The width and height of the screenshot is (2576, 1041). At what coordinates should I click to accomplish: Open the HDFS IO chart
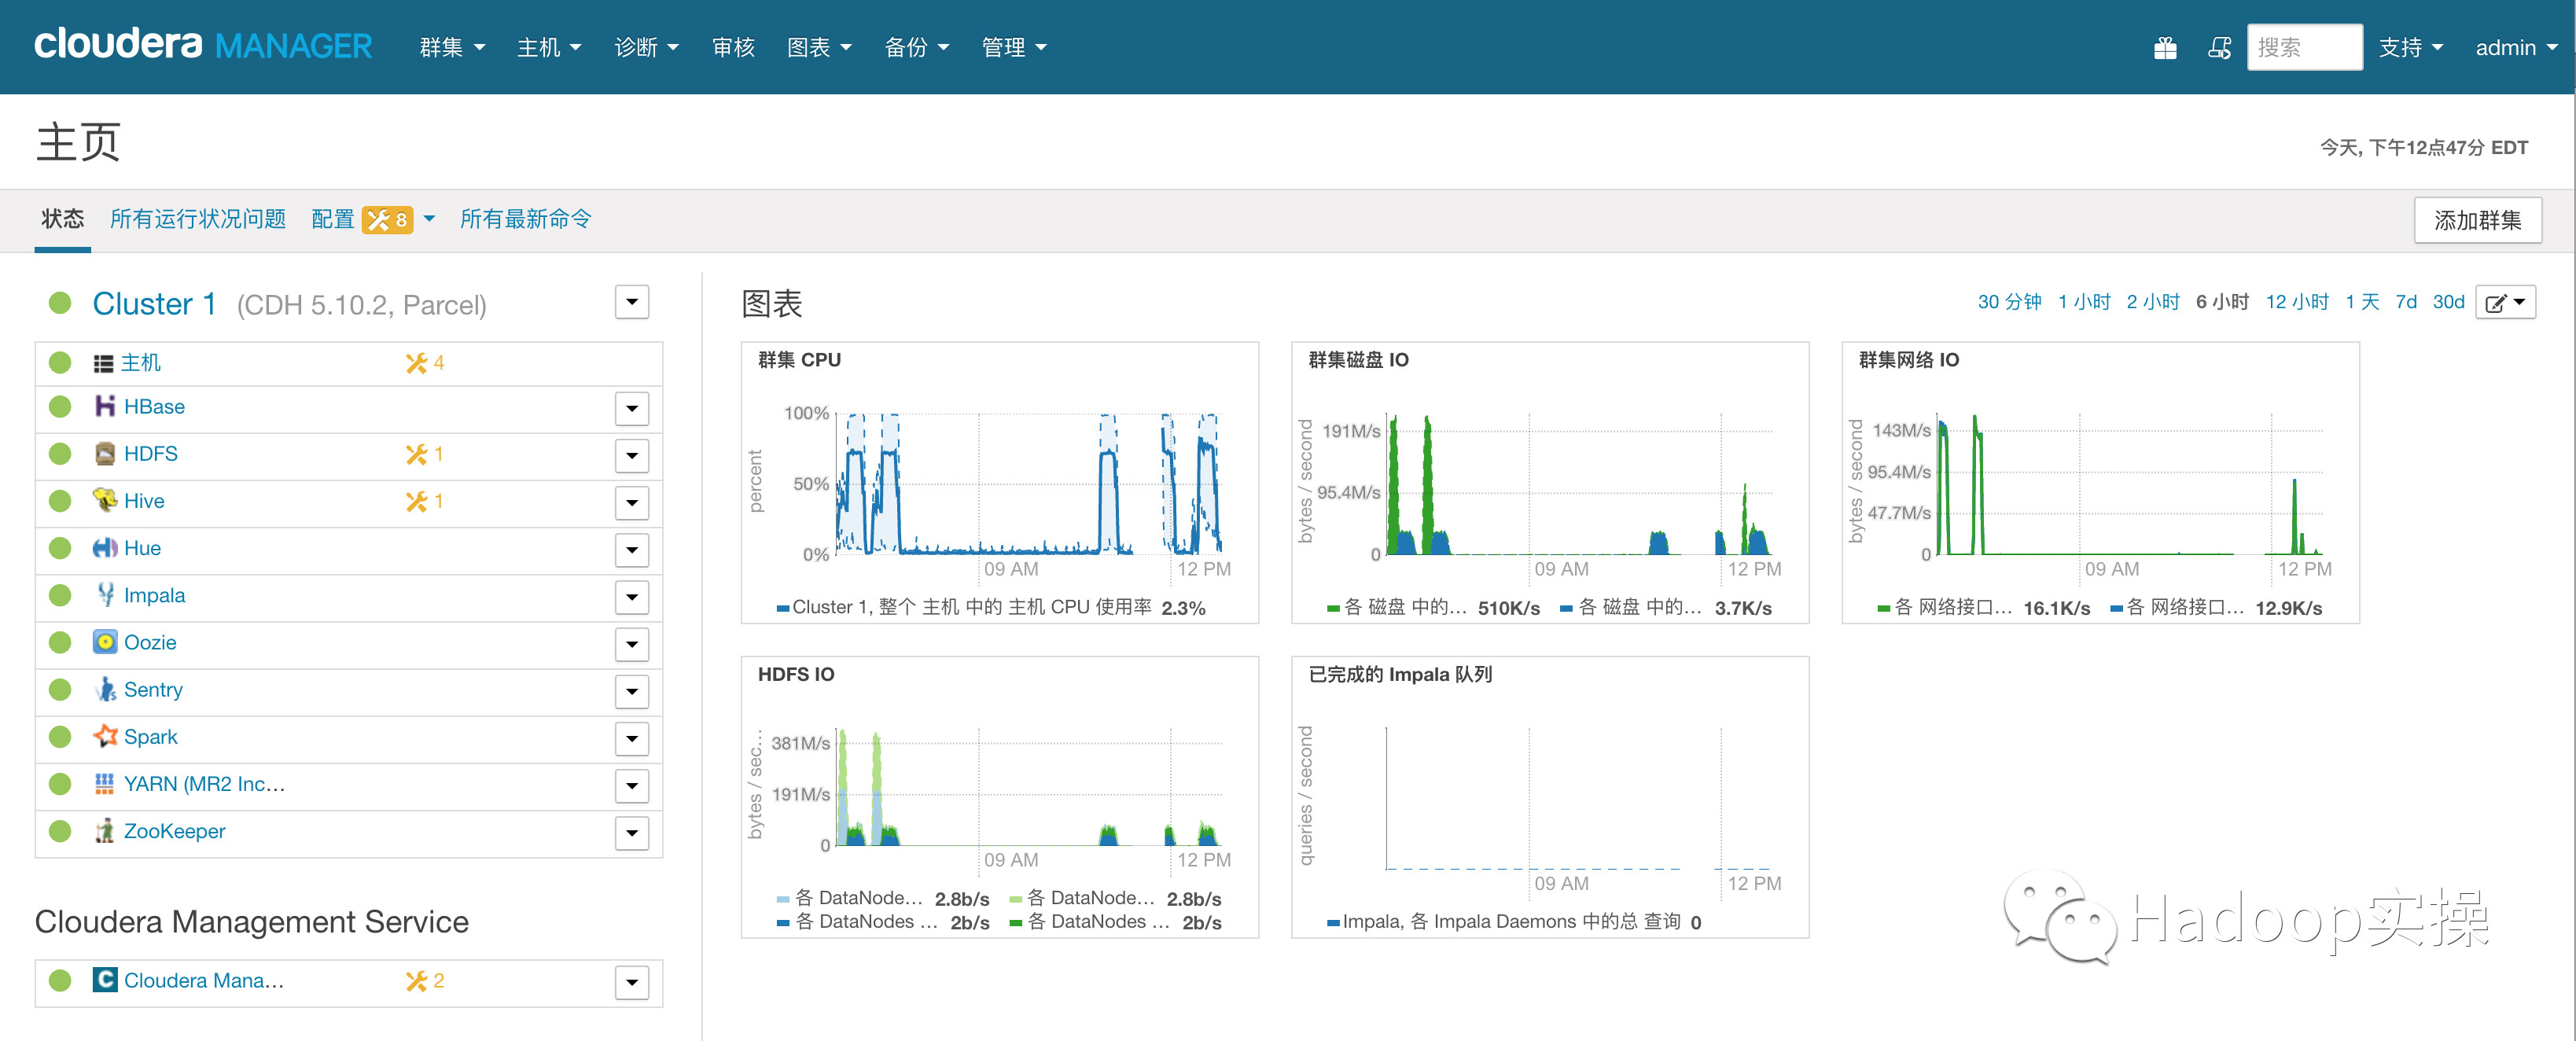pyautogui.click(x=999, y=797)
